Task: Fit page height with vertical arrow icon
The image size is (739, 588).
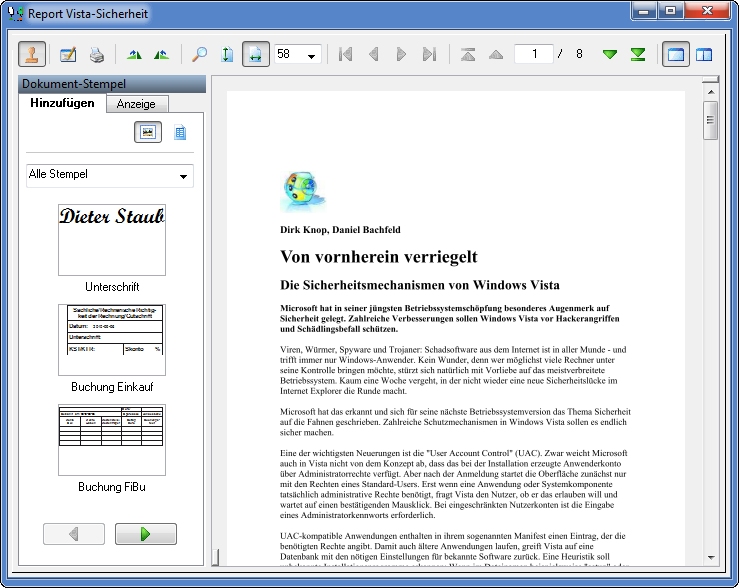Action: point(227,55)
